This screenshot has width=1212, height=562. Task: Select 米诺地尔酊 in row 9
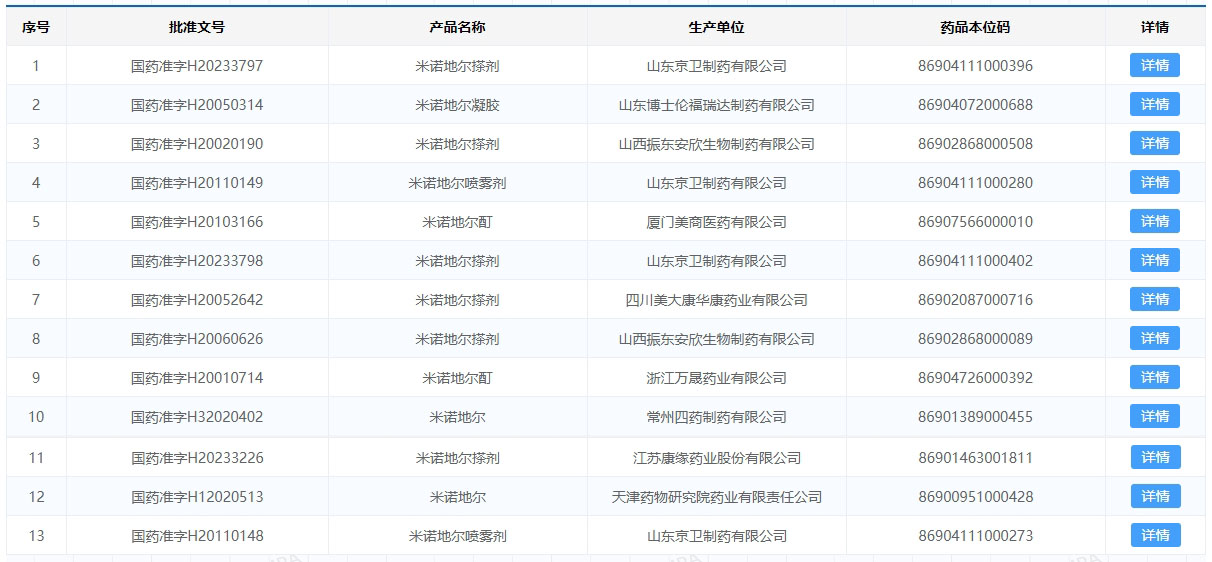(457, 378)
